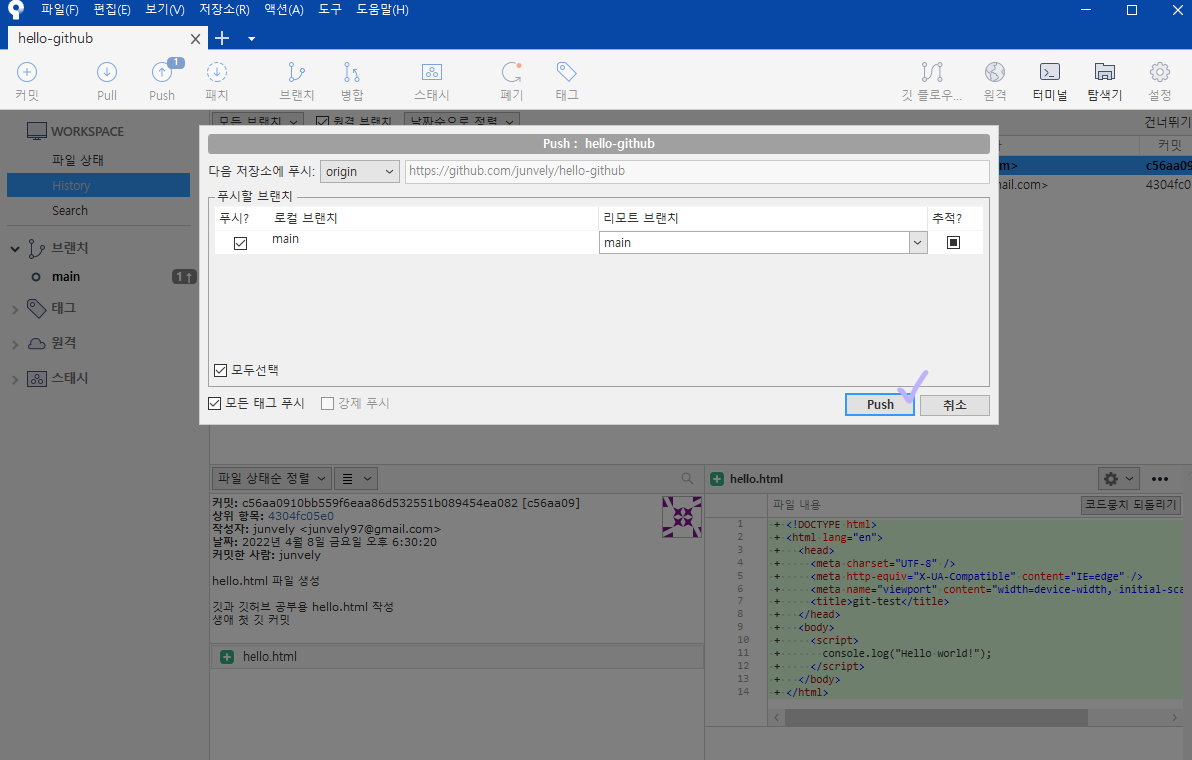1192x760 pixels.
Task: Click the 코드뭉치 되돌리기 button
Action: pyautogui.click(x=1130, y=505)
